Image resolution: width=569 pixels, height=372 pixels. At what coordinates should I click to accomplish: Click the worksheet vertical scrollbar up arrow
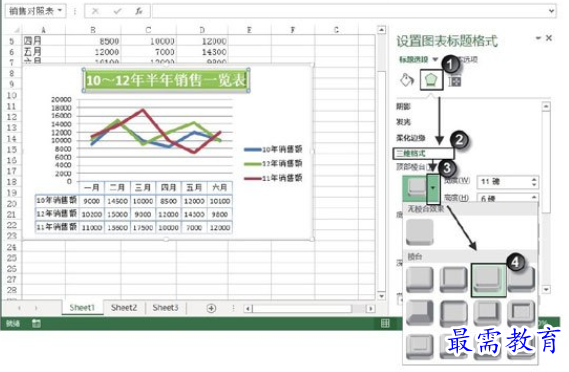(381, 30)
